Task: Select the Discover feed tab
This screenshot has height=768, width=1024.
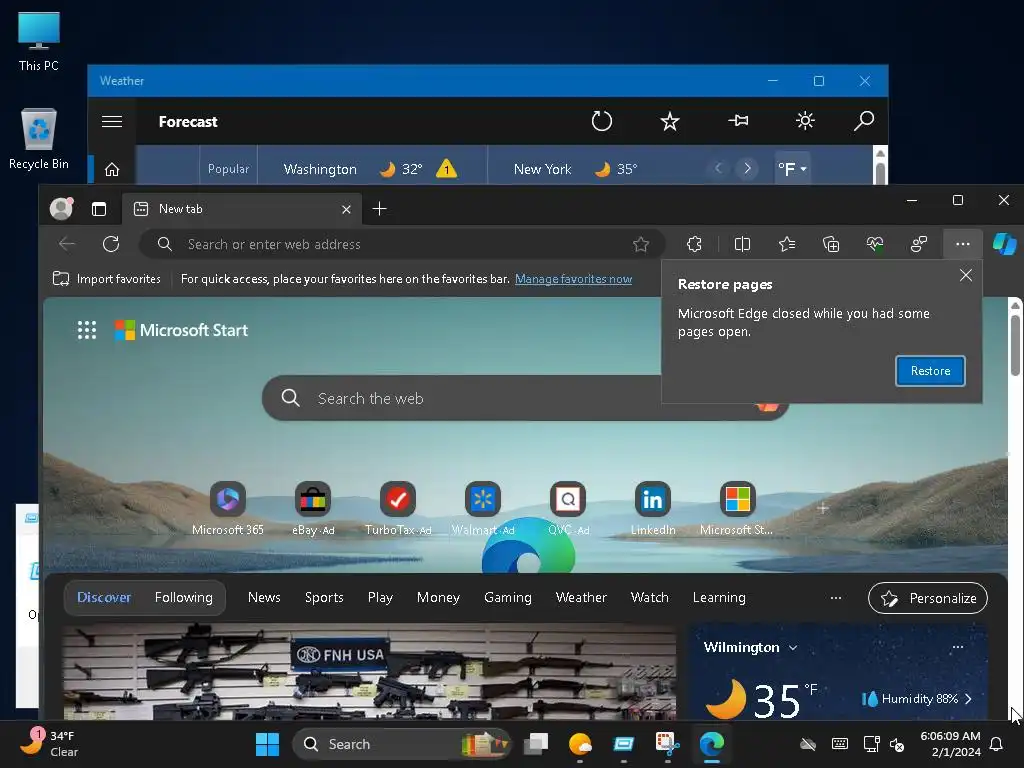Action: pyautogui.click(x=104, y=598)
